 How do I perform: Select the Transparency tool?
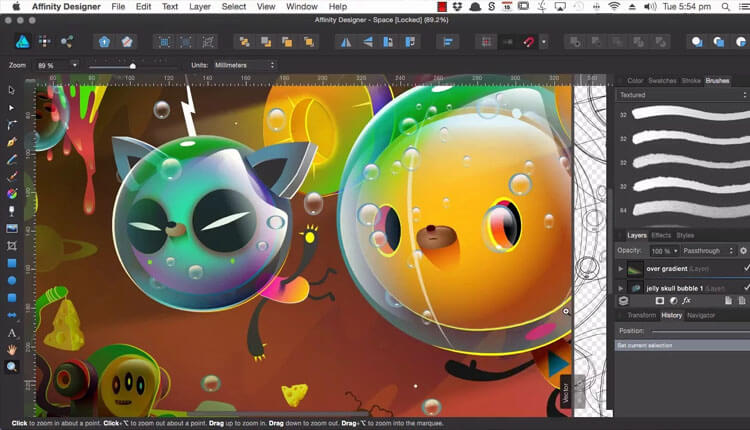11,211
